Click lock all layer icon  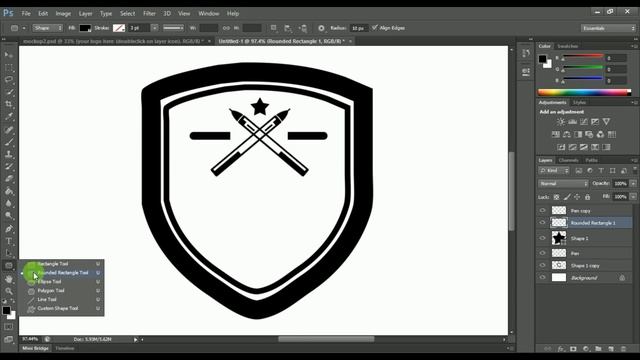[587, 197]
